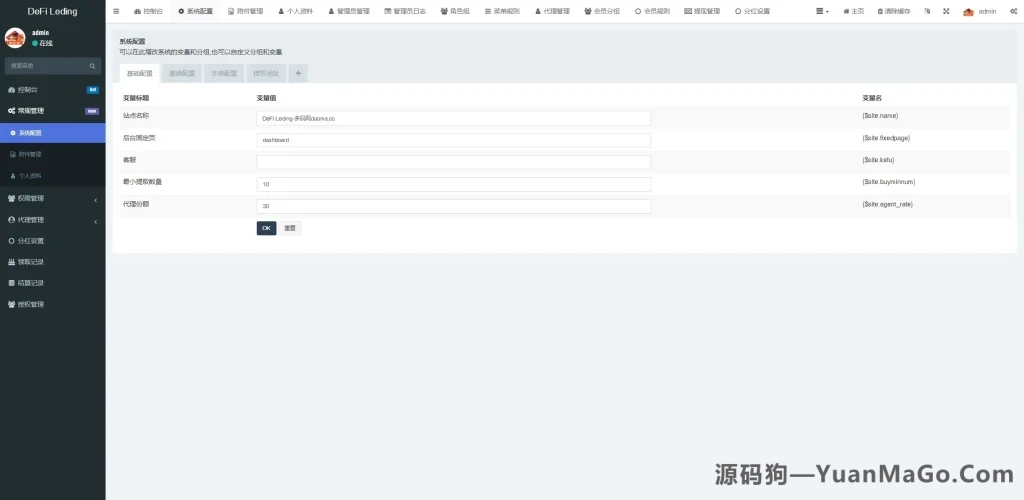The height and width of the screenshot is (500, 1024).
Task: Click the OK submit button
Action: (266, 228)
